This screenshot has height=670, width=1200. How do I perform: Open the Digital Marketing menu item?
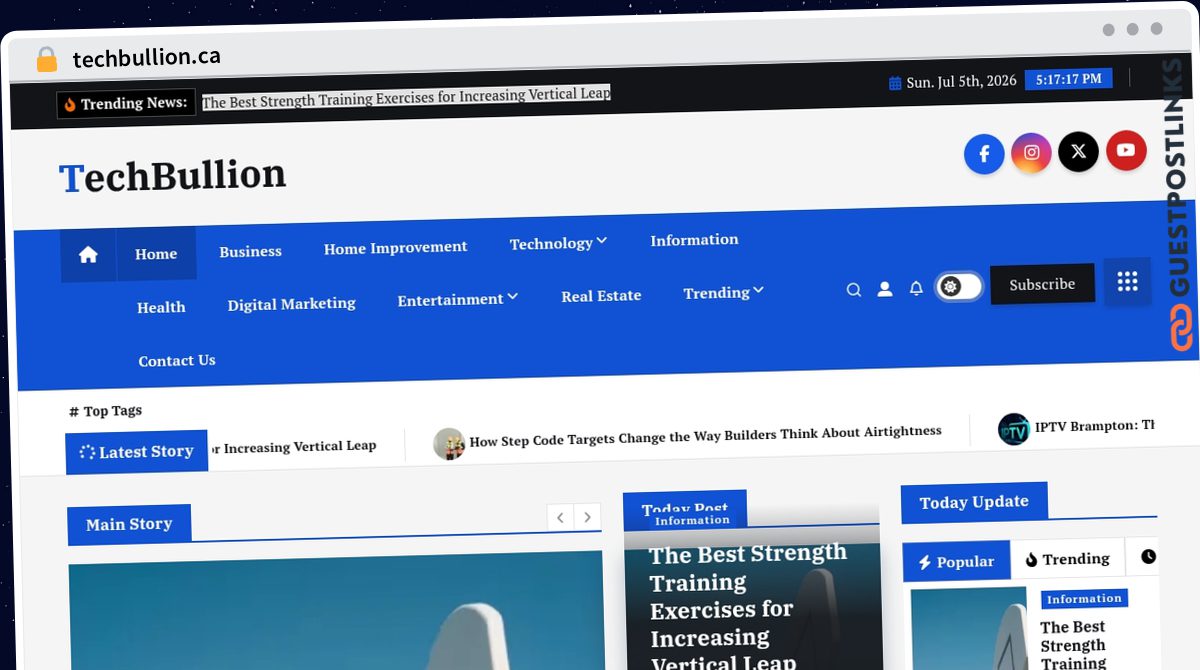(x=291, y=304)
